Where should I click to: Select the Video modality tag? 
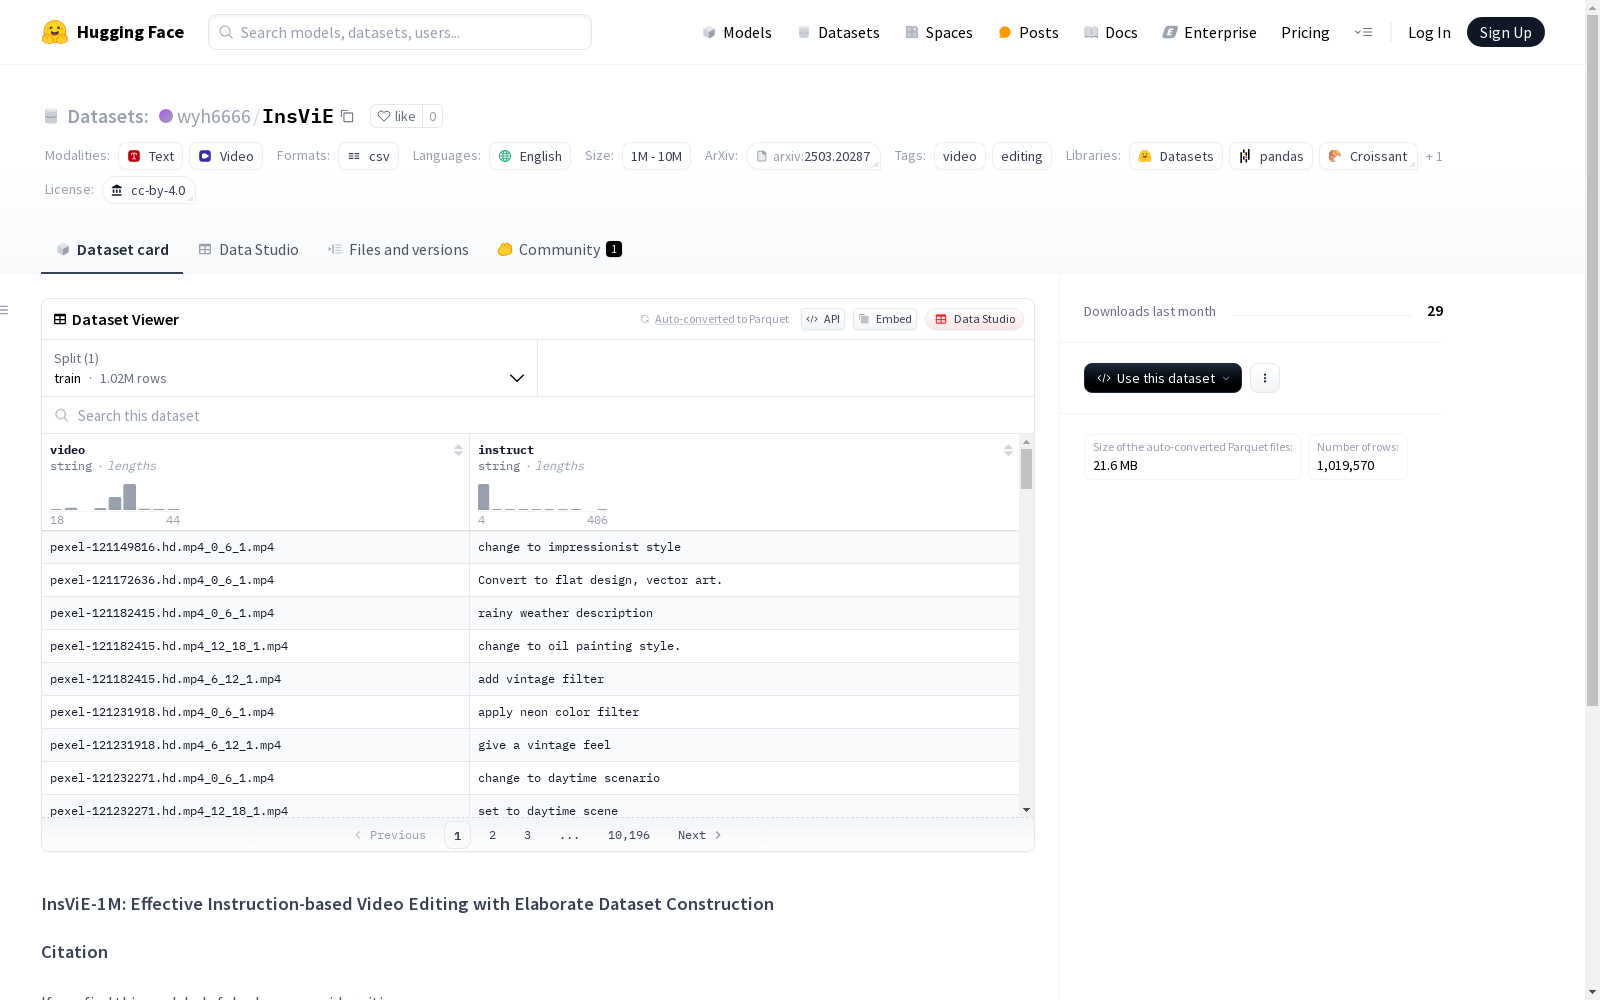(226, 156)
